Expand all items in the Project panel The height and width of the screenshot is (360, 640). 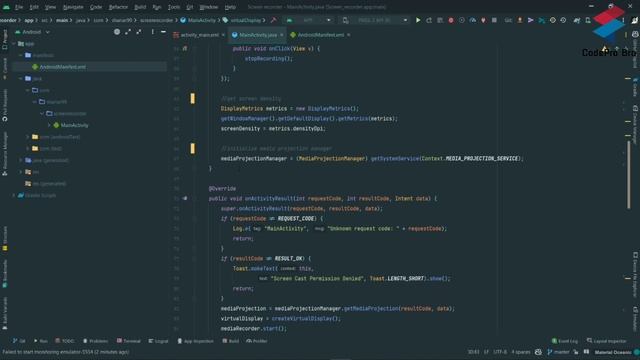pos(128,32)
